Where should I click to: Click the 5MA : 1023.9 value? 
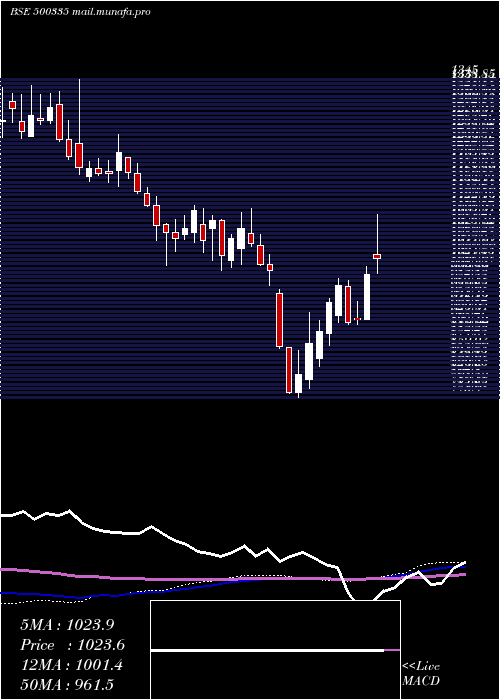pyautogui.click(x=67, y=625)
